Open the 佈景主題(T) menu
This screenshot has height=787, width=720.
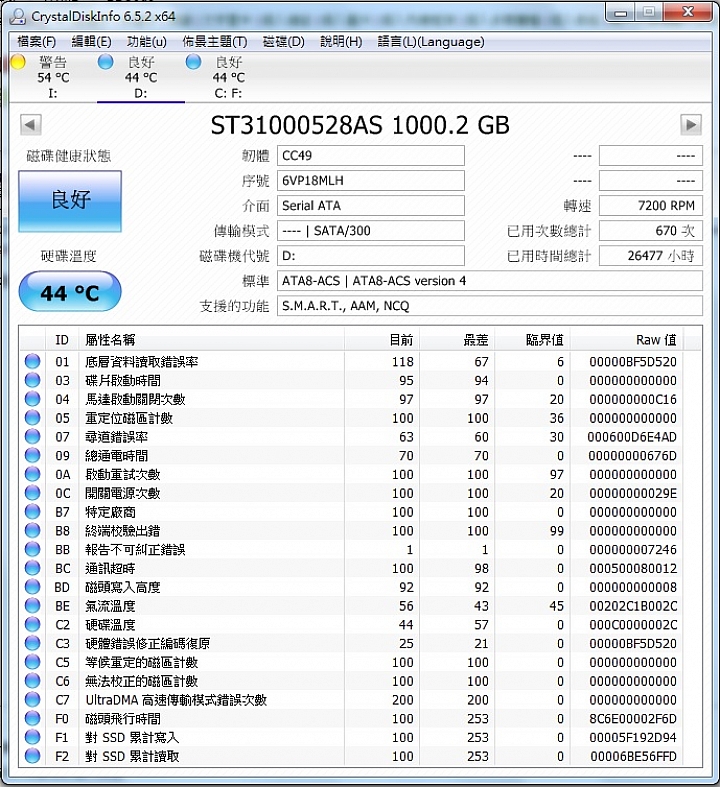coord(215,42)
